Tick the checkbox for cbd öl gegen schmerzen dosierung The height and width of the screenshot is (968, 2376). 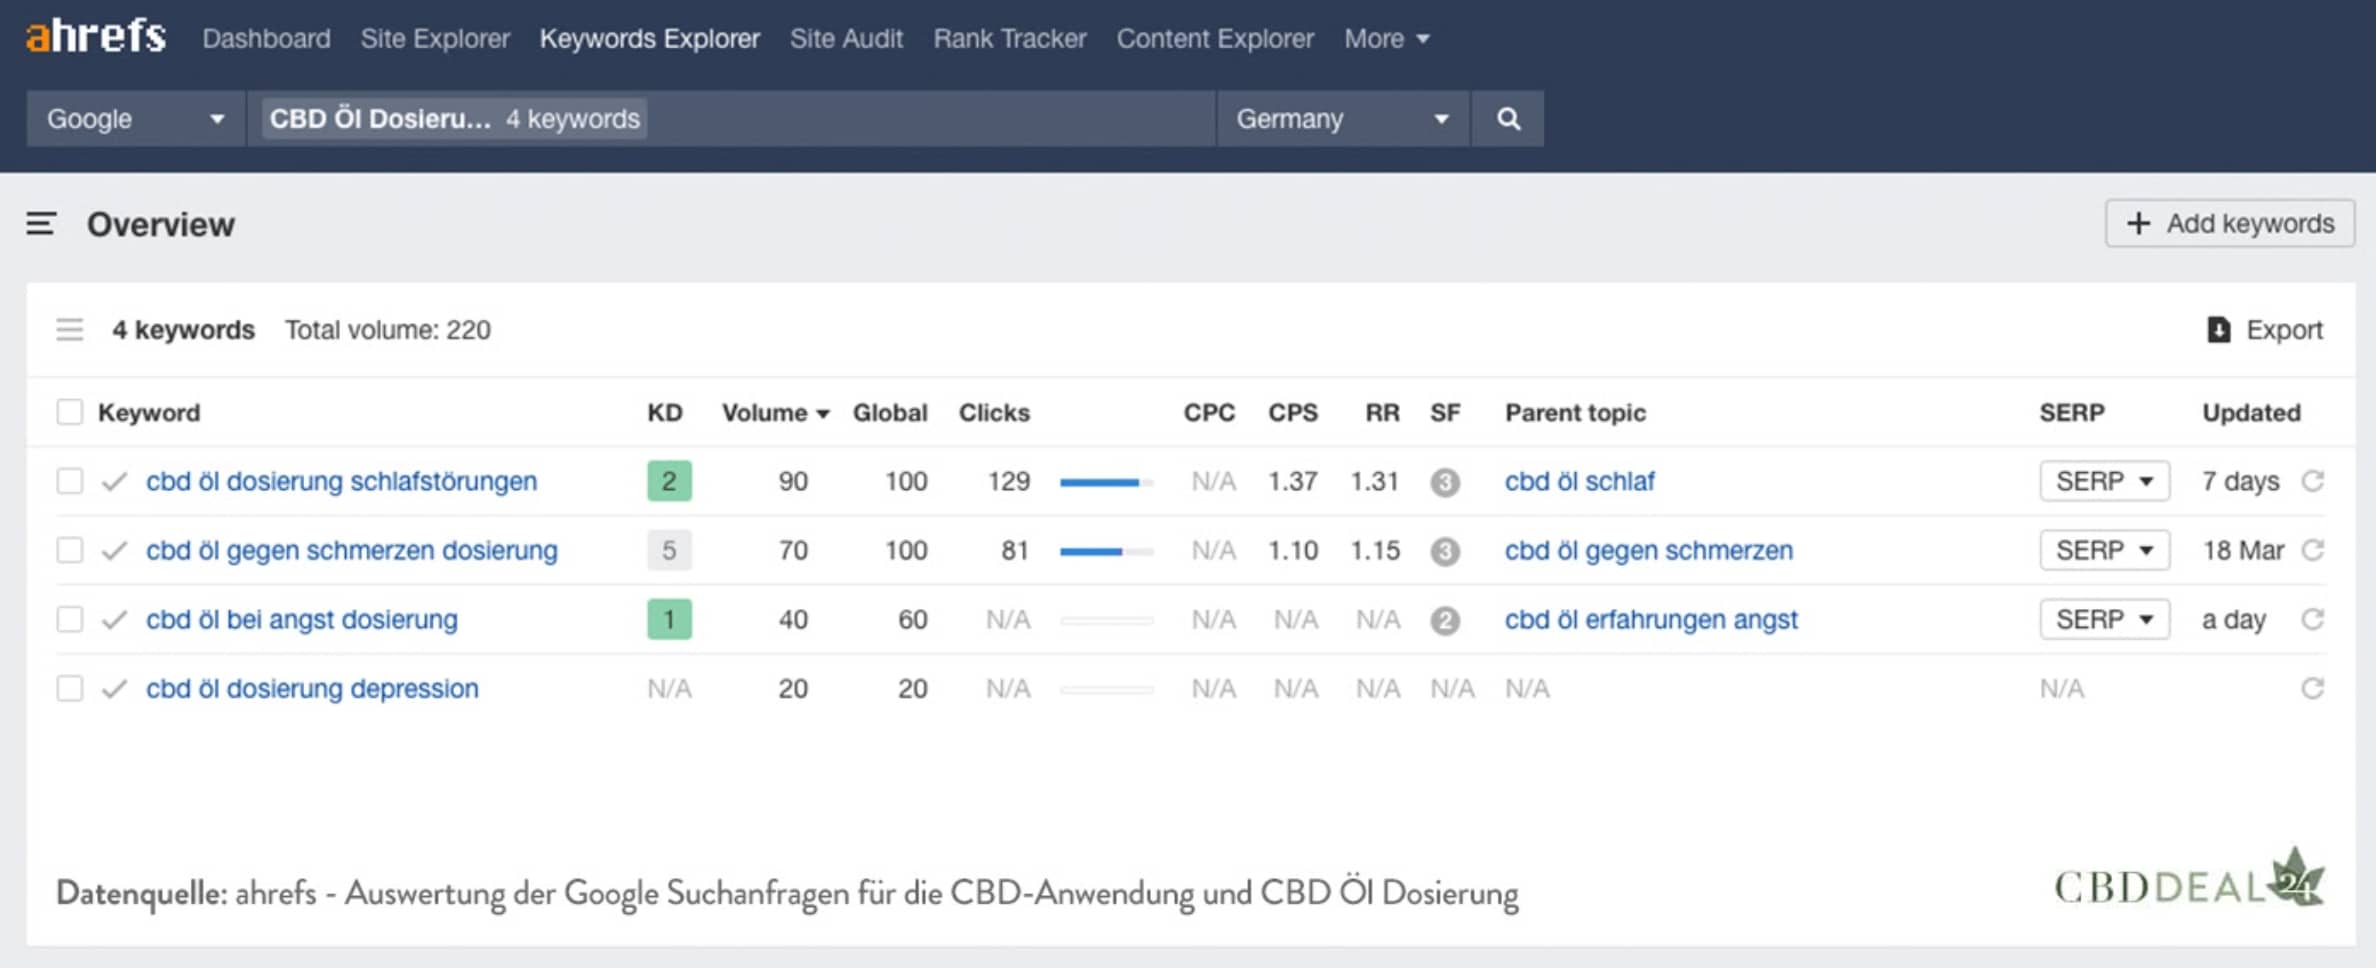click(x=70, y=550)
